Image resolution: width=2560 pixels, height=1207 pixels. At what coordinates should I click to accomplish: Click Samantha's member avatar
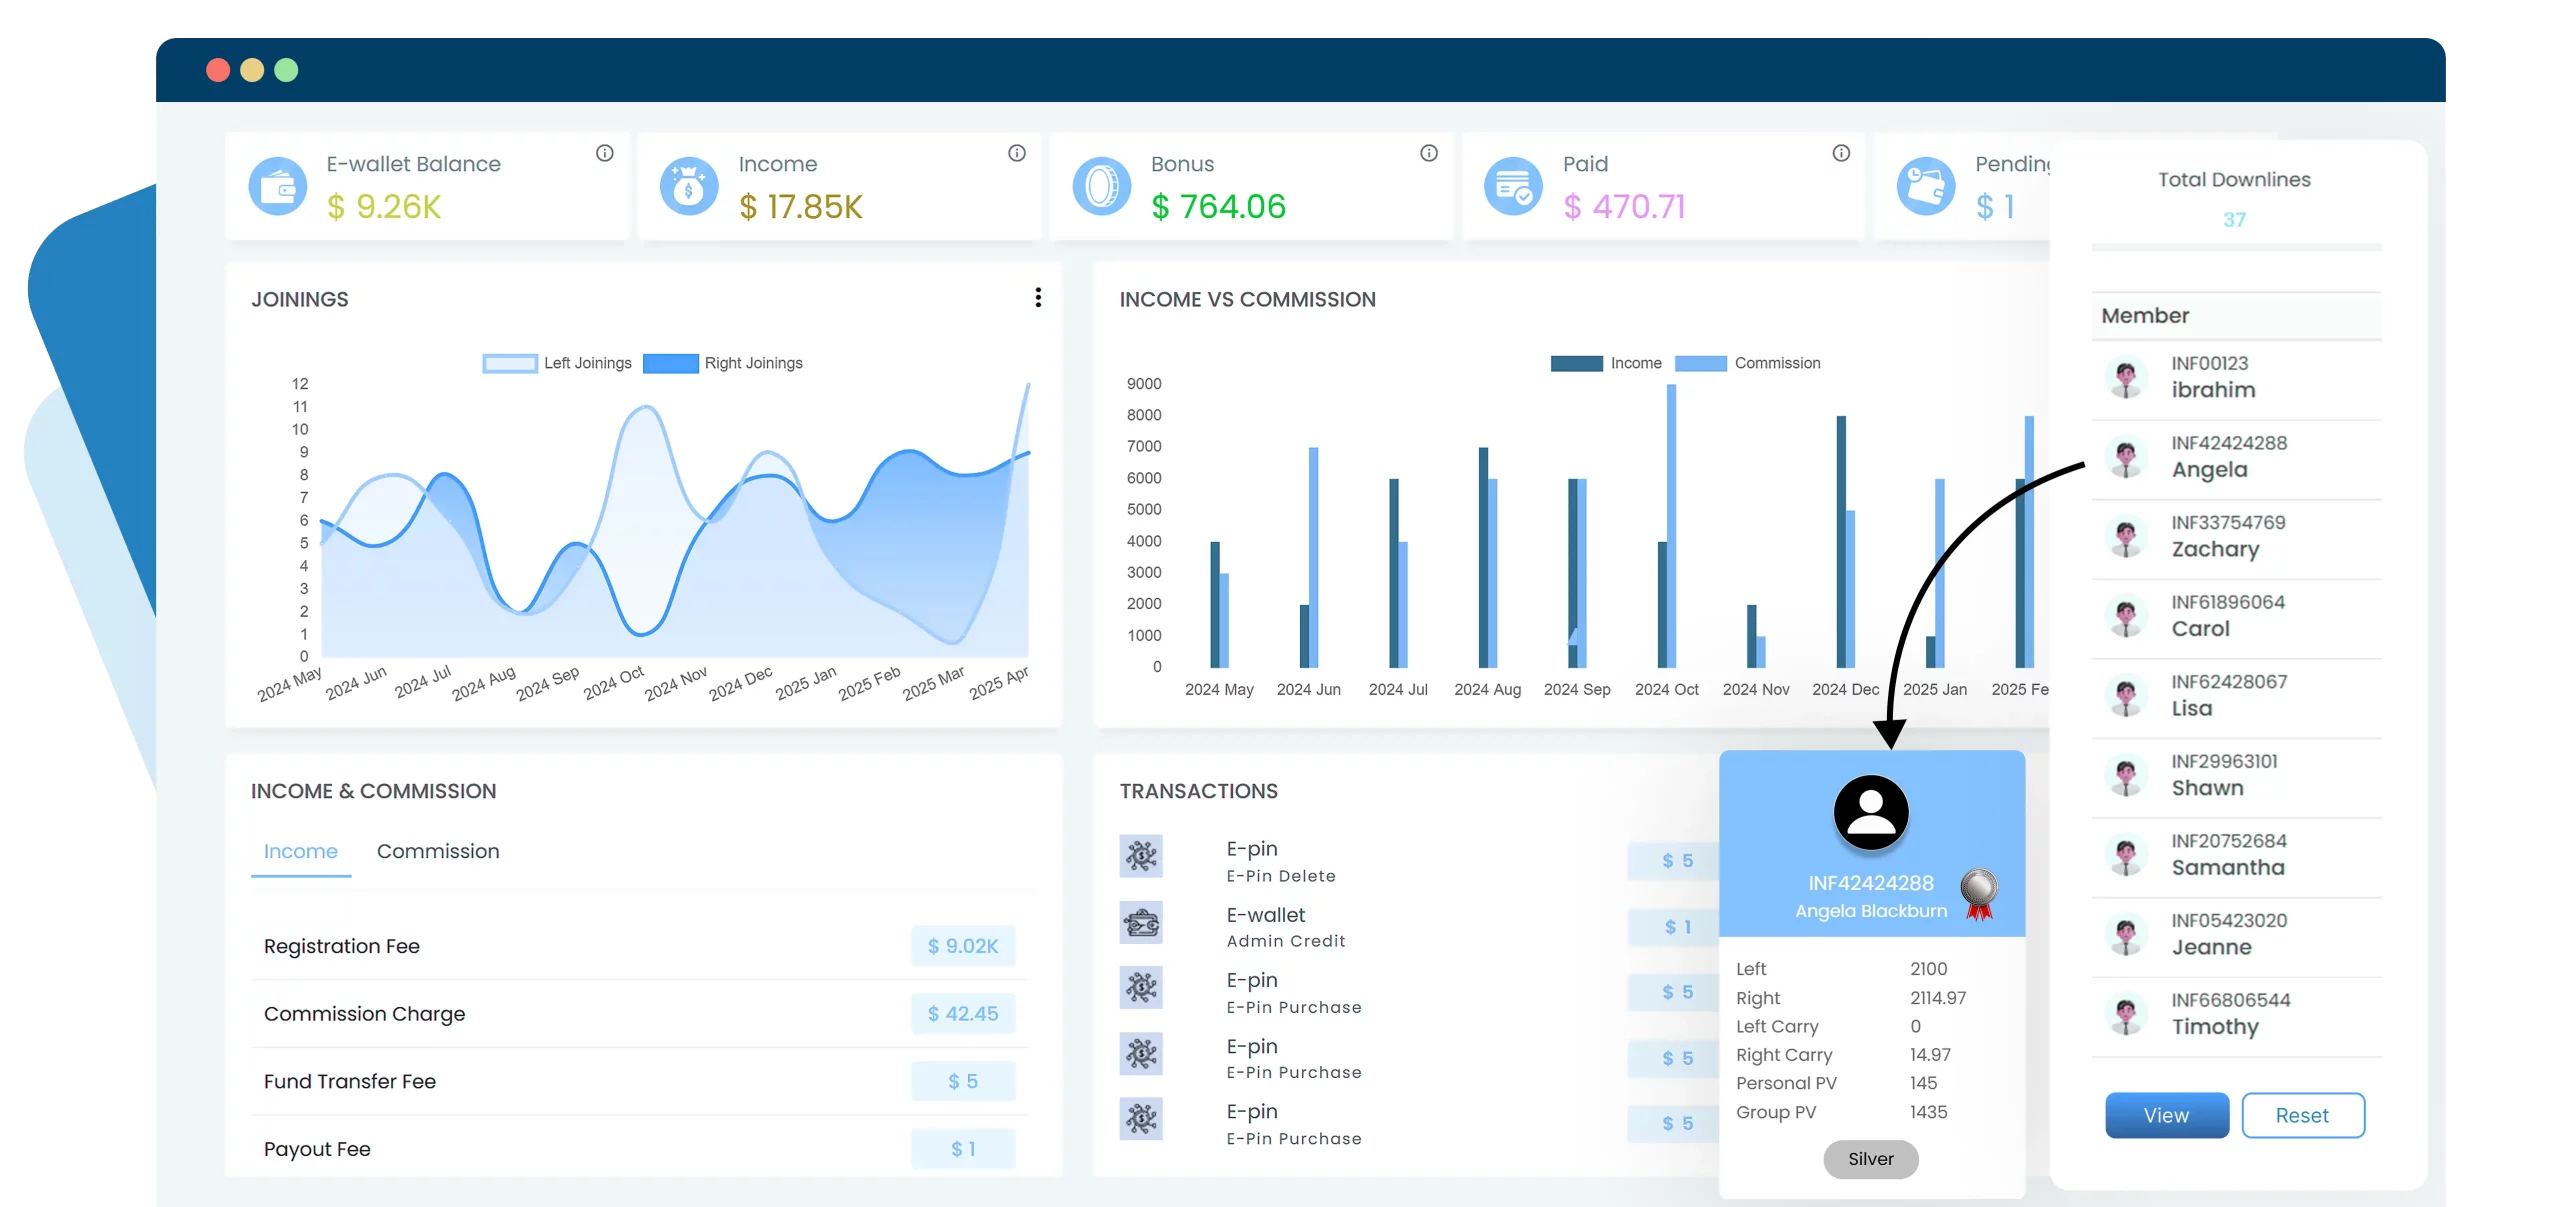click(x=2126, y=856)
